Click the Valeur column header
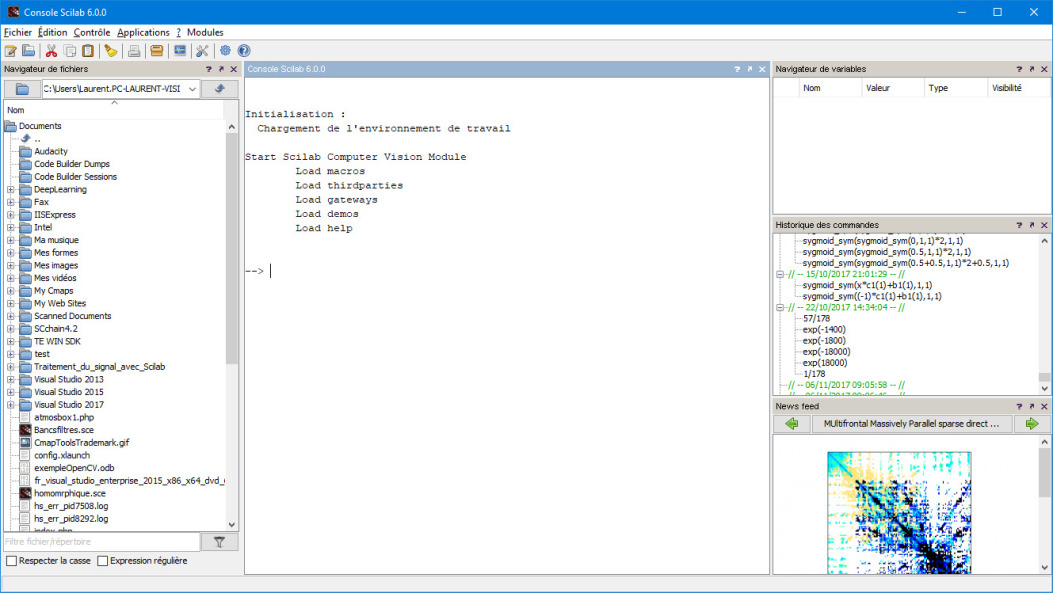 pos(892,88)
